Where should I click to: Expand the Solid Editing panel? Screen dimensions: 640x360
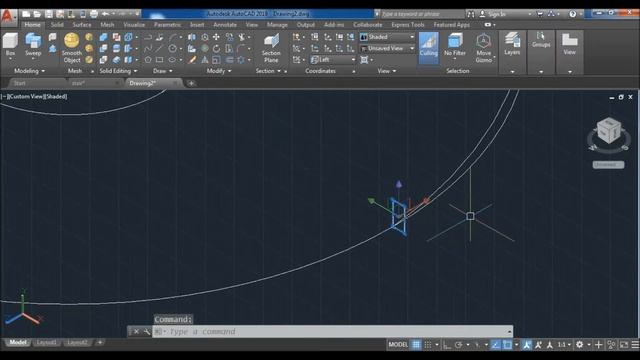(118, 71)
